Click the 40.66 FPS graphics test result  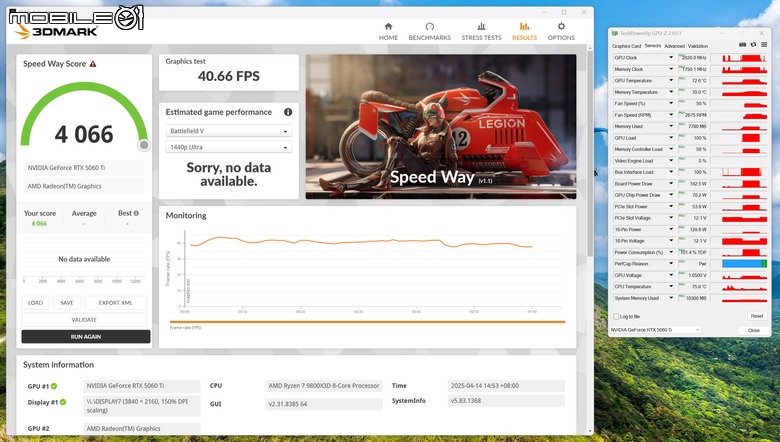229,76
